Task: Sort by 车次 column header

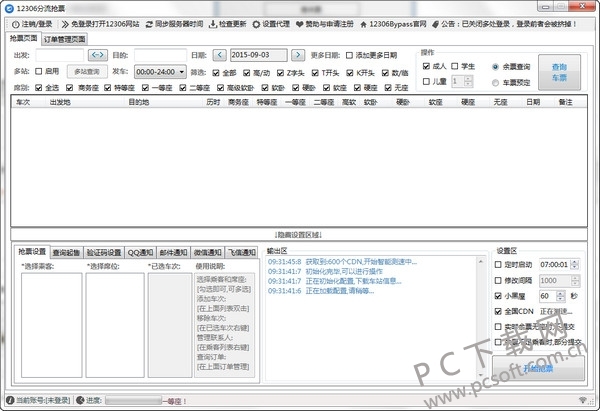Action: tap(23, 102)
